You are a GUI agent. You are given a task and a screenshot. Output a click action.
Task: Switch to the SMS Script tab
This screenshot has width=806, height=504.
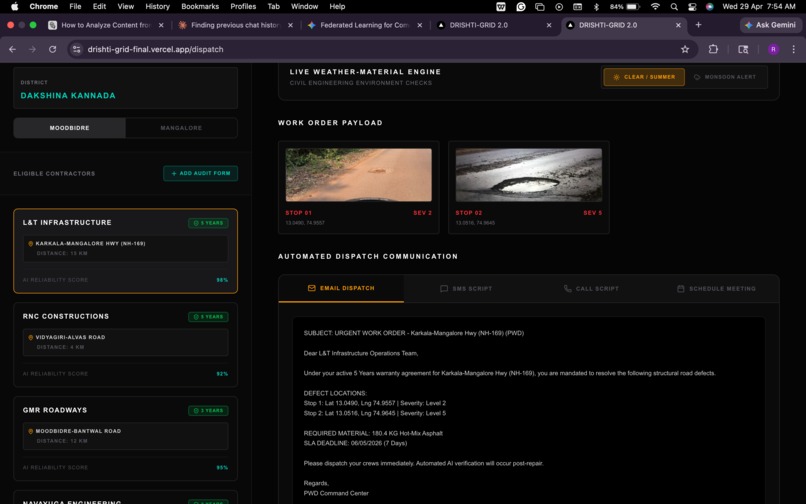[x=466, y=289]
